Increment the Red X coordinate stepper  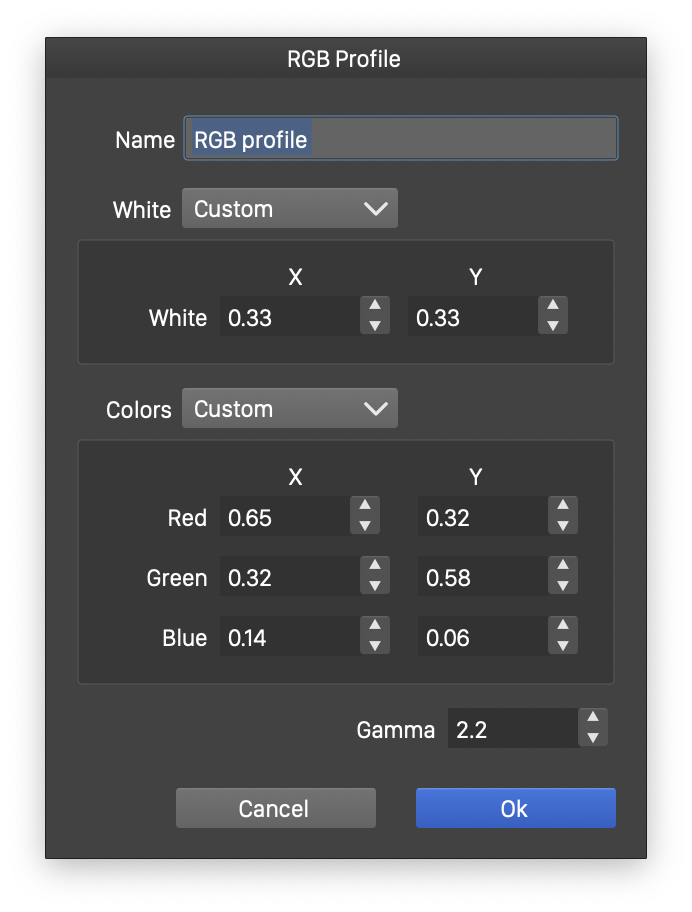pyautogui.click(x=365, y=507)
